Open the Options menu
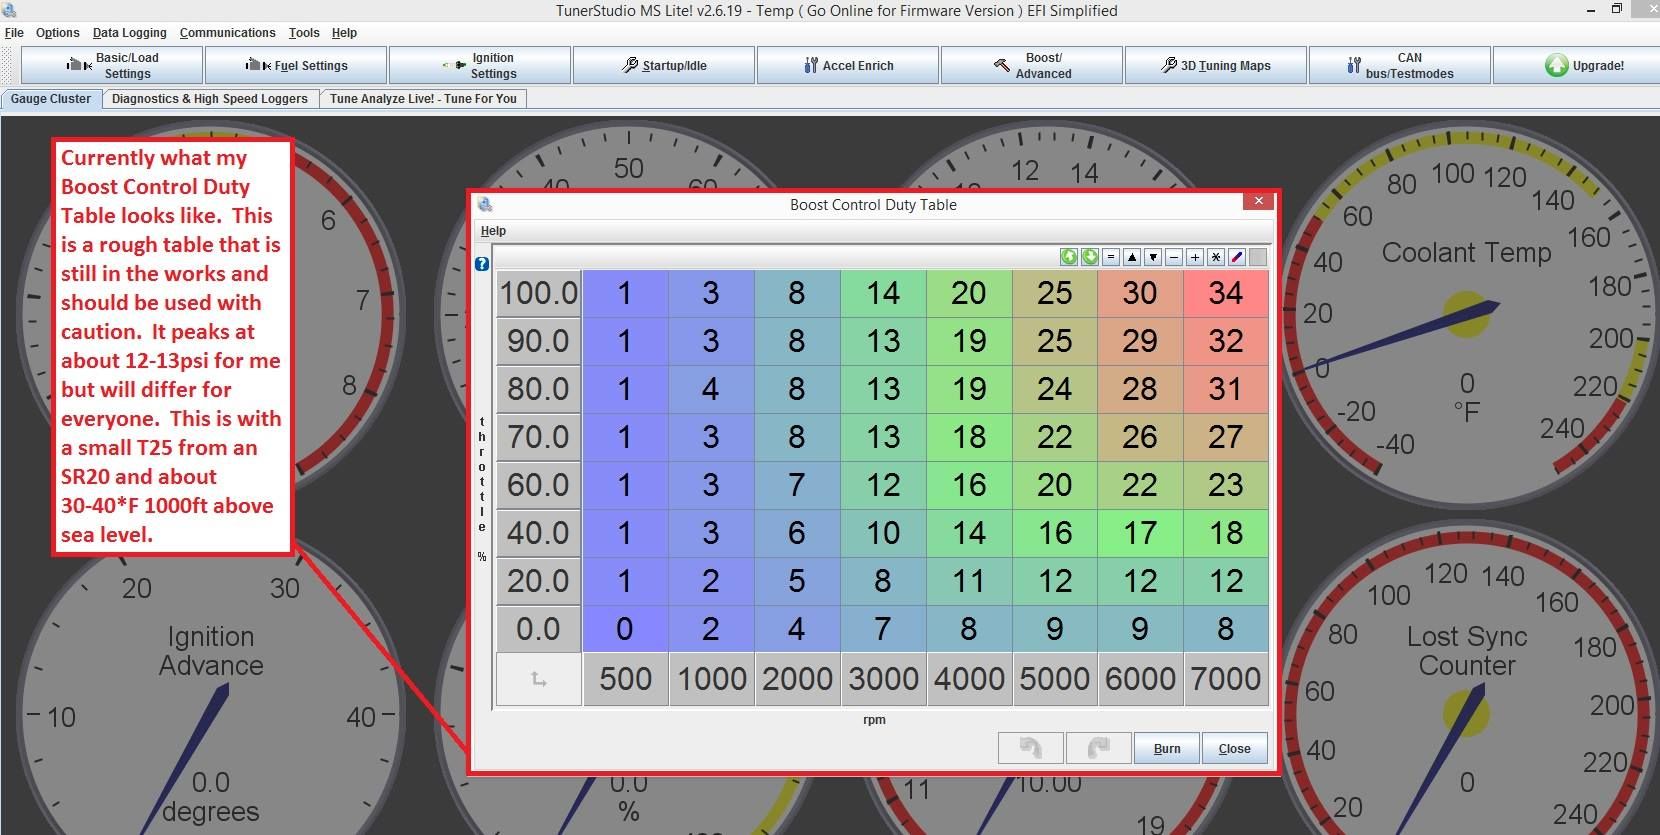This screenshot has height=835, width=1660. point(57,33)
